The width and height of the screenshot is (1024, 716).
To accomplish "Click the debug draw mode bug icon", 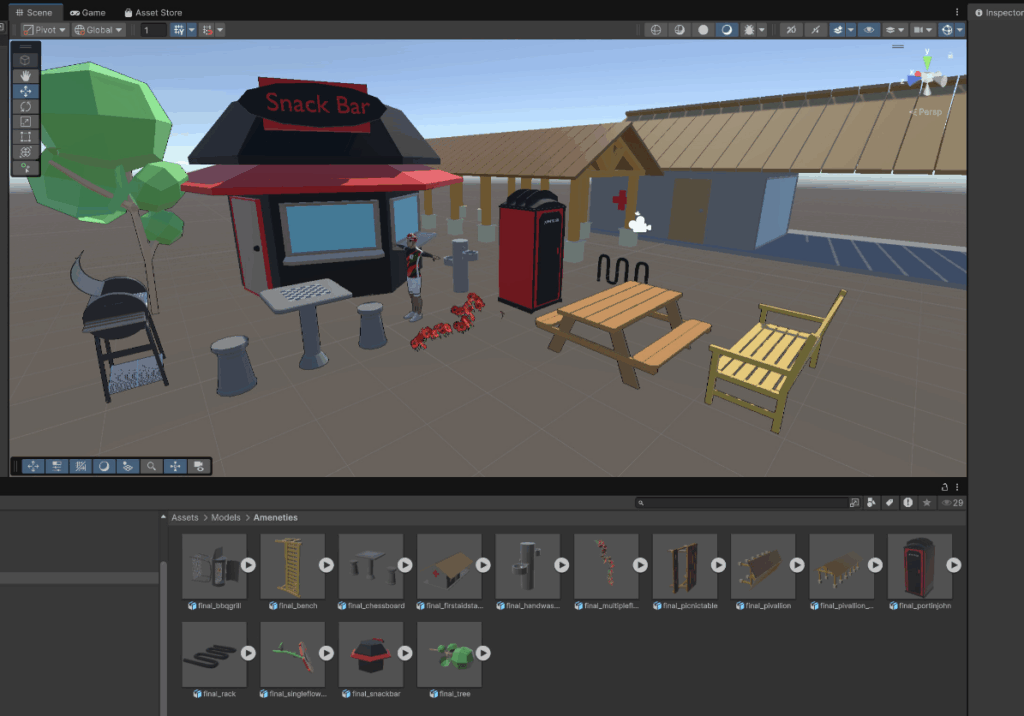I will [x=747, y=30].
